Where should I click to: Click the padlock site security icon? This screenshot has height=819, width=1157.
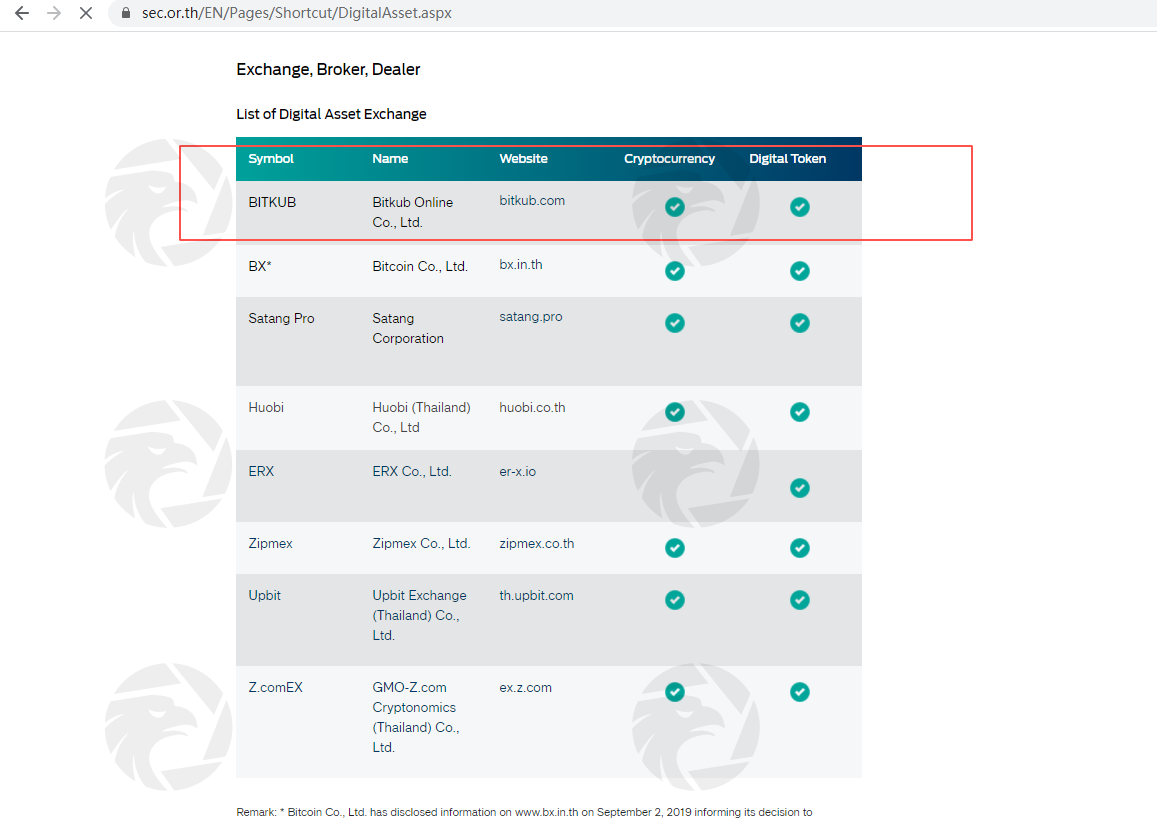pos(126,13)
